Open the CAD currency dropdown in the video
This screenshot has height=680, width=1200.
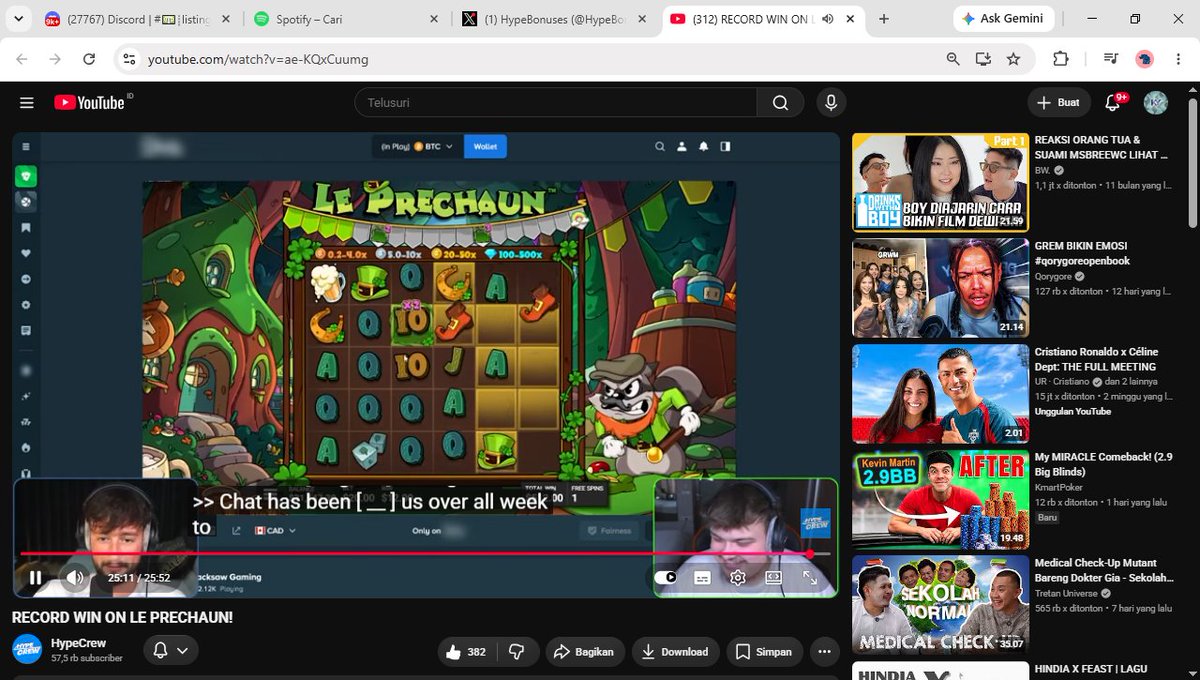(x=276, y=531)
